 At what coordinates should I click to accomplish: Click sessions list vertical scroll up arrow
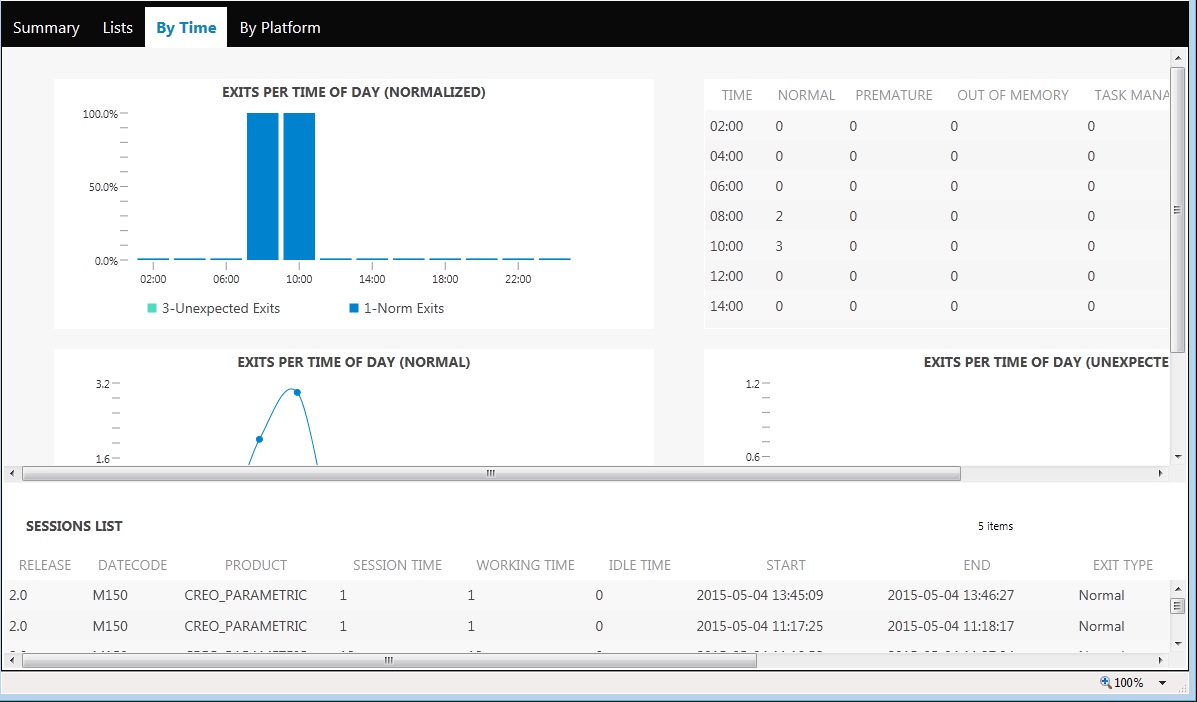pyautogui.click(x=1177, y=589)
